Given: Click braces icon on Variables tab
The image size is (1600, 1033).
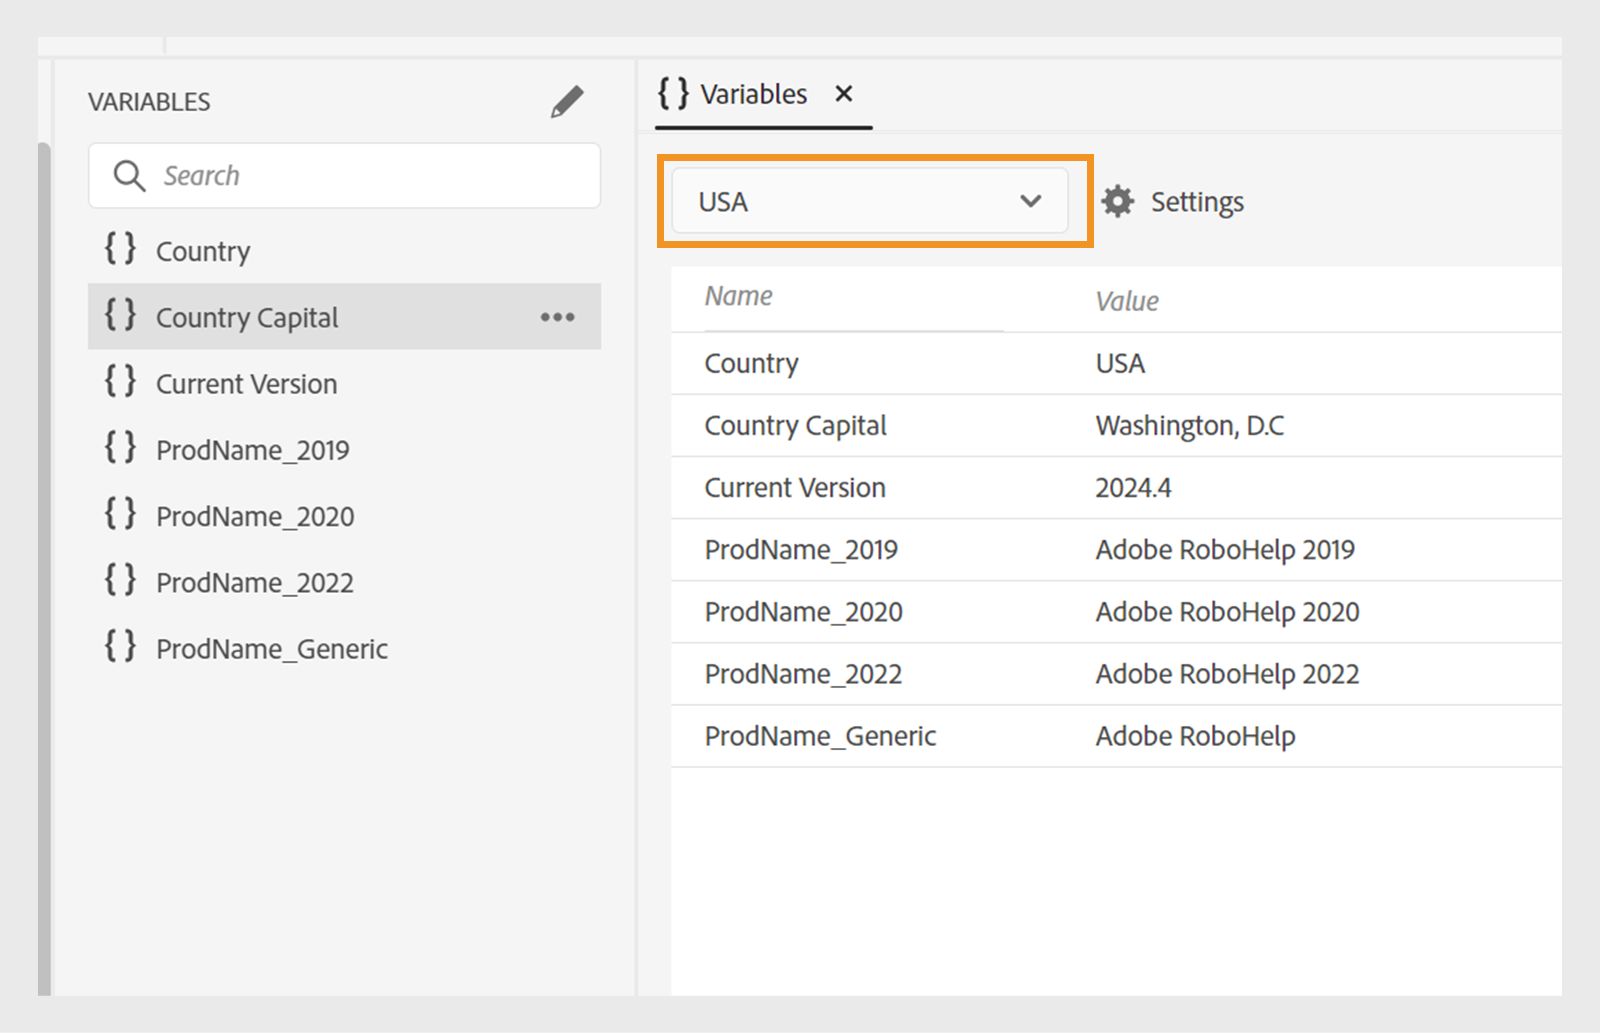Looking at the screenshot, I should 673,93.
